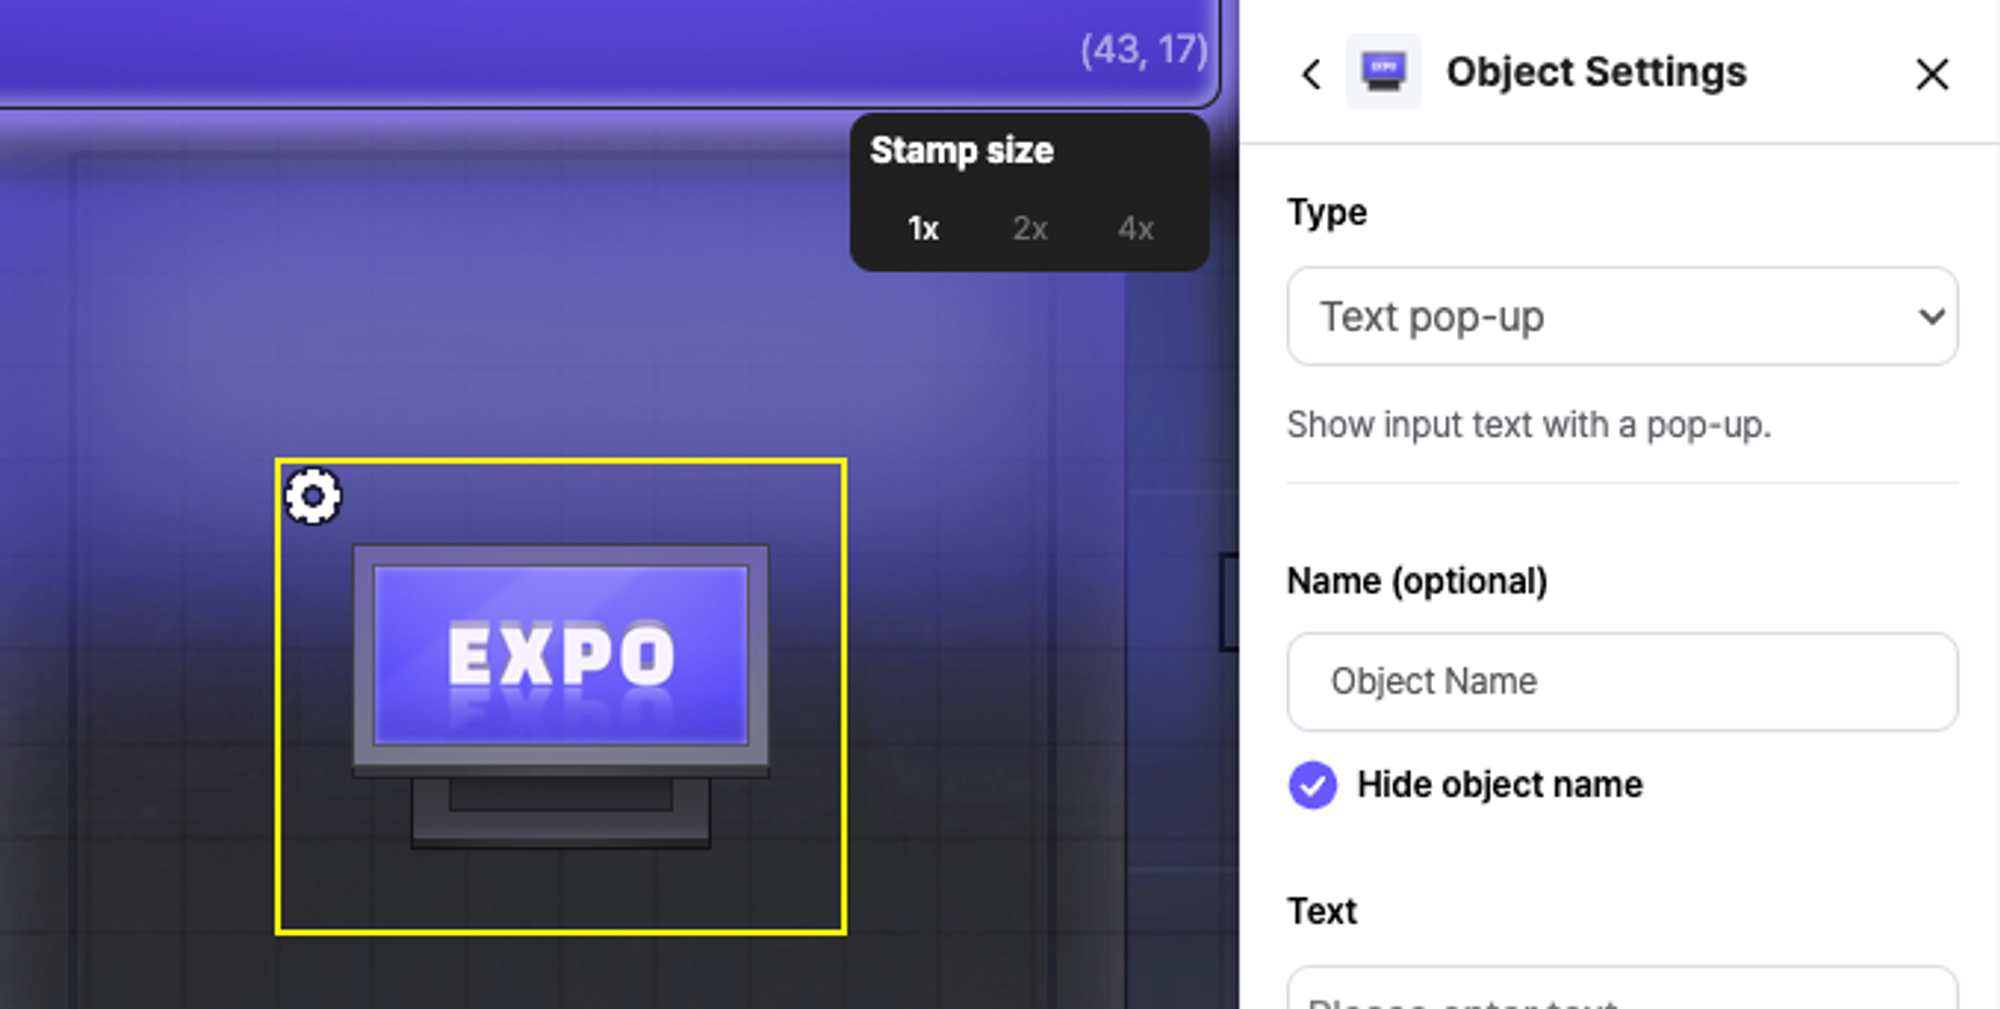Select the EXPO monitor screen on the map

coord(560,655)
